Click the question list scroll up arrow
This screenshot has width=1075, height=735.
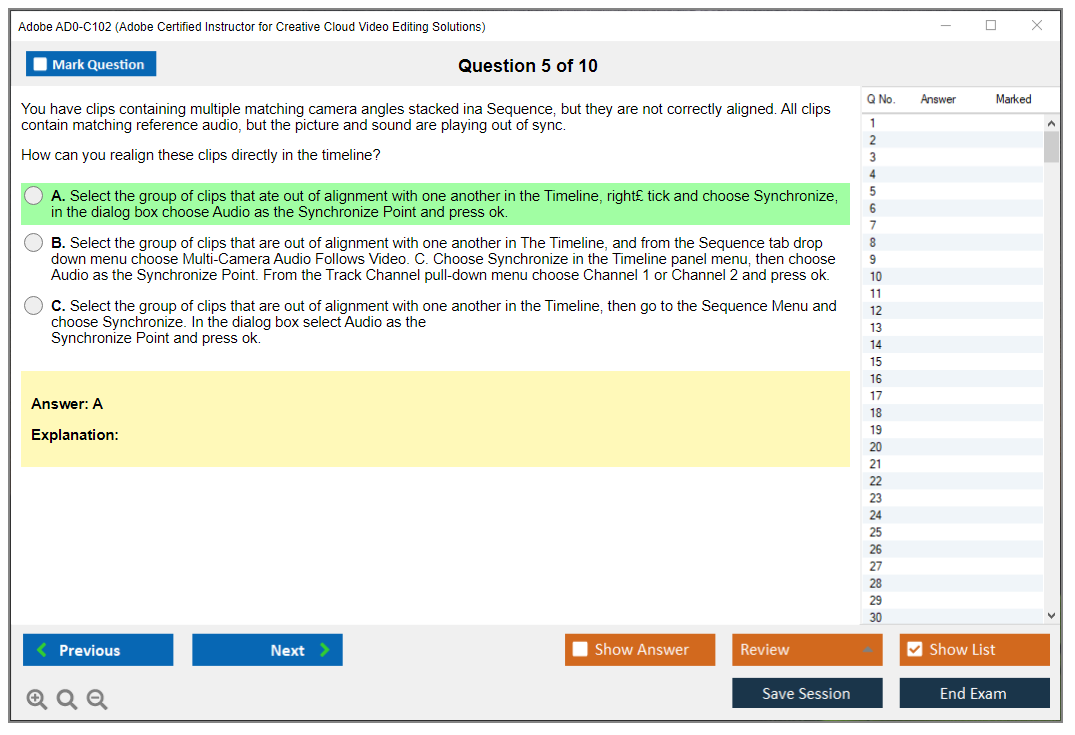coord(1051,124)
